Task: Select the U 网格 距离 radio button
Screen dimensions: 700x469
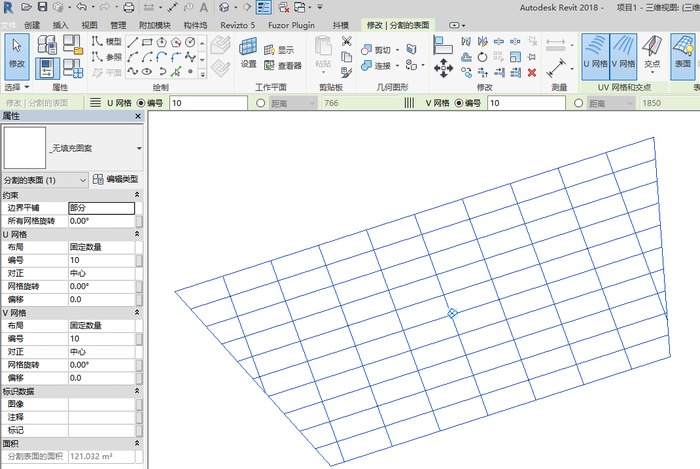Action: pyautogui.click(x=261, y=103)
